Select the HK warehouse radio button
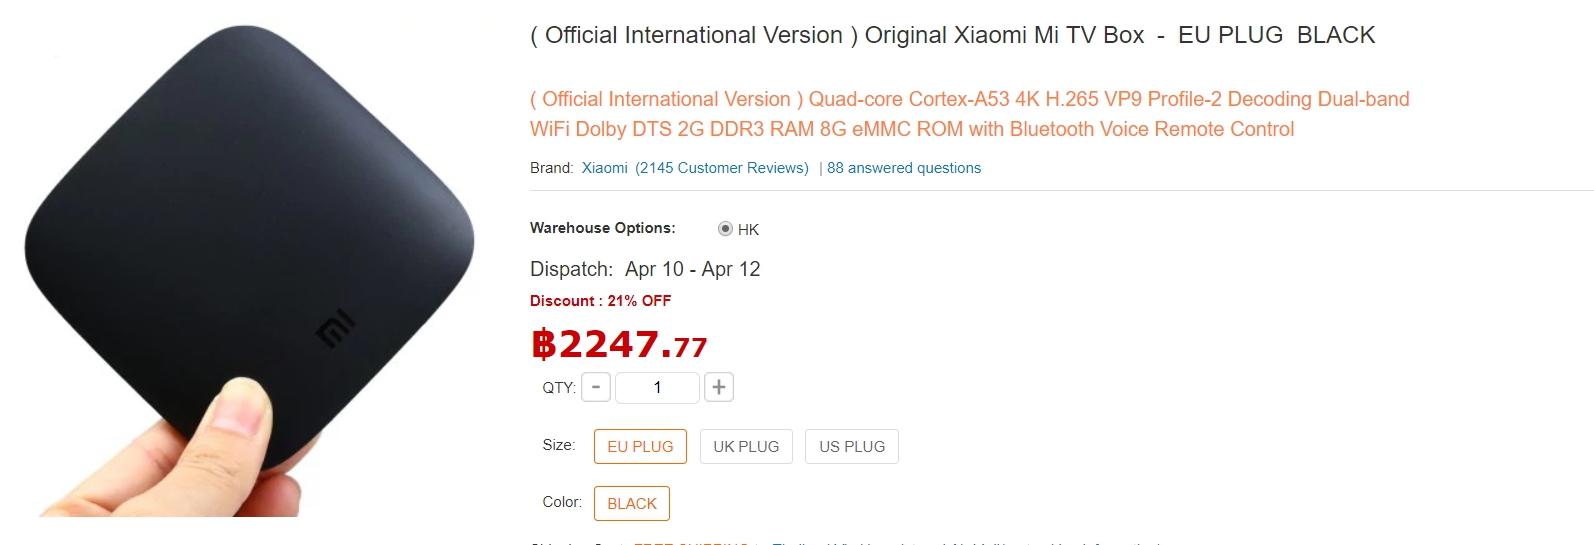The width and height of the screenshot is (1594, 545). pos(725,229)
